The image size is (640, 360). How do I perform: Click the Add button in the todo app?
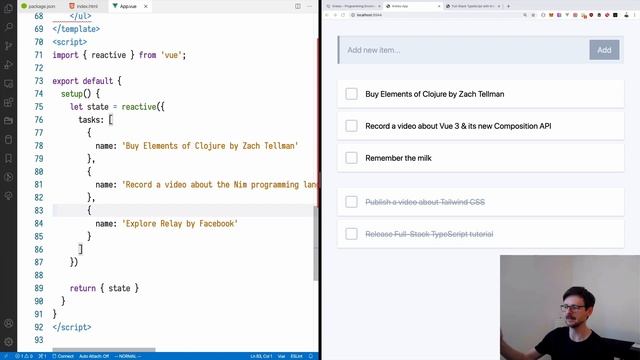[604, 50]
